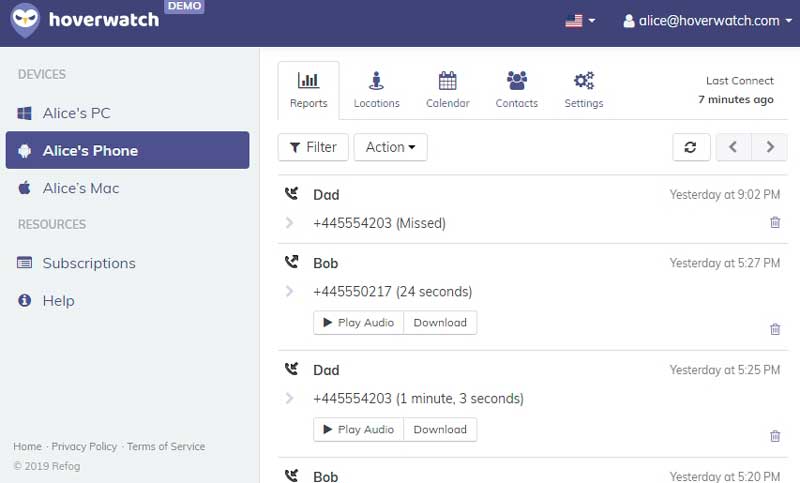The height and width of the screenshot is (483, 800).
Task: Click the timestamp Yesterday at 5:25 PM
Action: [x=724, y=370]
